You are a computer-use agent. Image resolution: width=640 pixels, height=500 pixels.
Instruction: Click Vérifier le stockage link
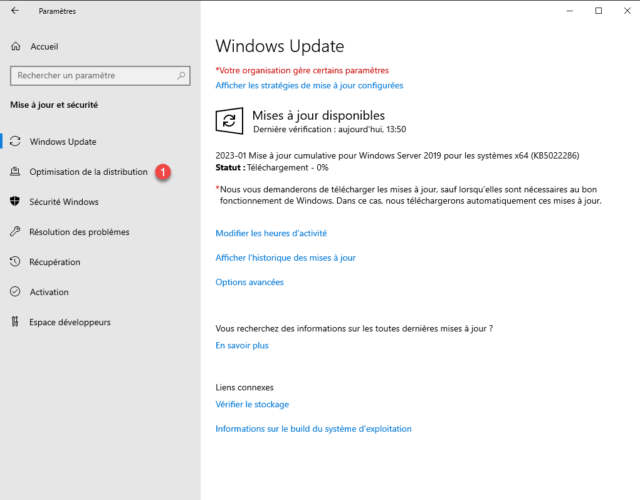point(252,404)
